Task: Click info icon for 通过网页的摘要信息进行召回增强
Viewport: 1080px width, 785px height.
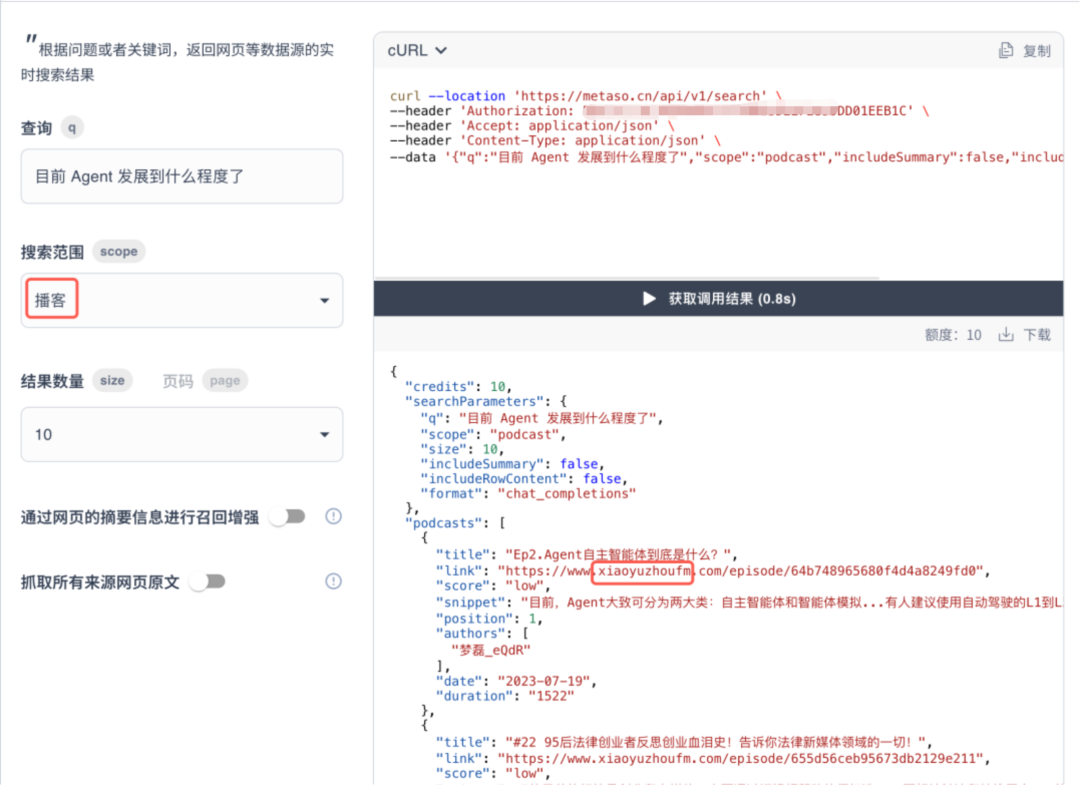Action: (333, 516)
